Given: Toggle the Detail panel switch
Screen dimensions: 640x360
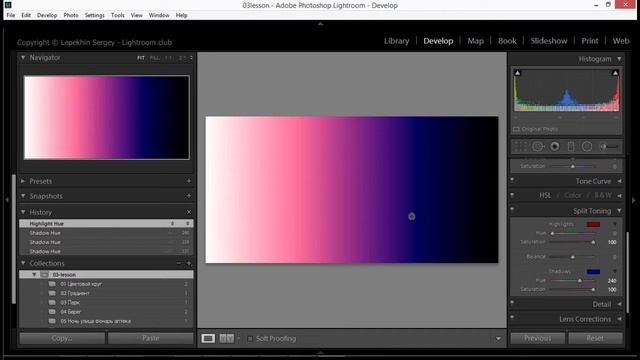Looking at the screenshot, I should (512, 302).
